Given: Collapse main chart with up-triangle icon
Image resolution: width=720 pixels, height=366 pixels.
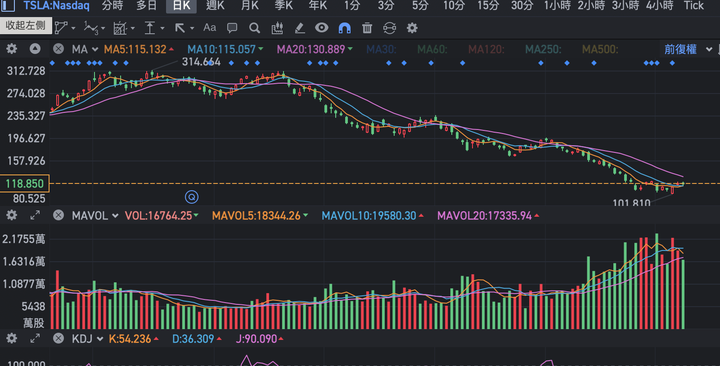Looking at the screenshot, I should (x=35, y=49).
